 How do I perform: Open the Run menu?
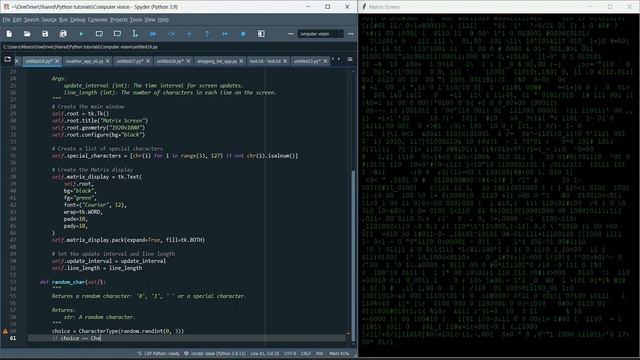(63, 20)
